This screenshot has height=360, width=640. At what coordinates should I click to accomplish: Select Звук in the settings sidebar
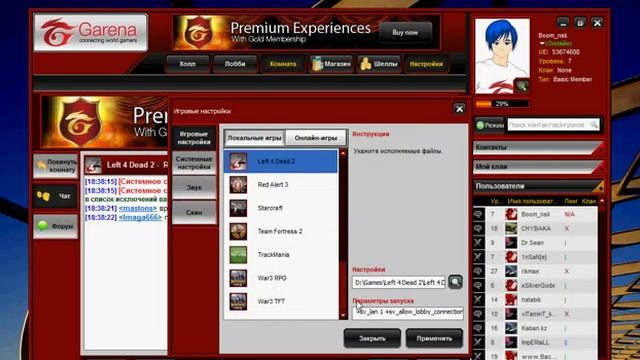coord(194,188)
